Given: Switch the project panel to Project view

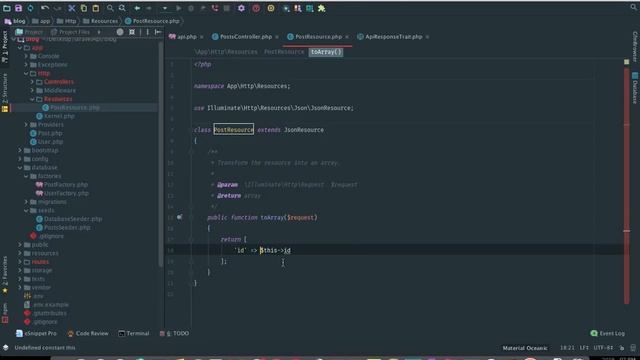Looking at the screenshot, I should click(29, 32).
